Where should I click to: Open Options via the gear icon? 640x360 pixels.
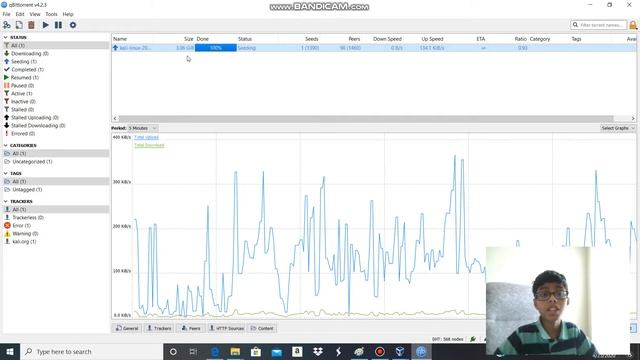pyautogui.click(x=73, y=25)
